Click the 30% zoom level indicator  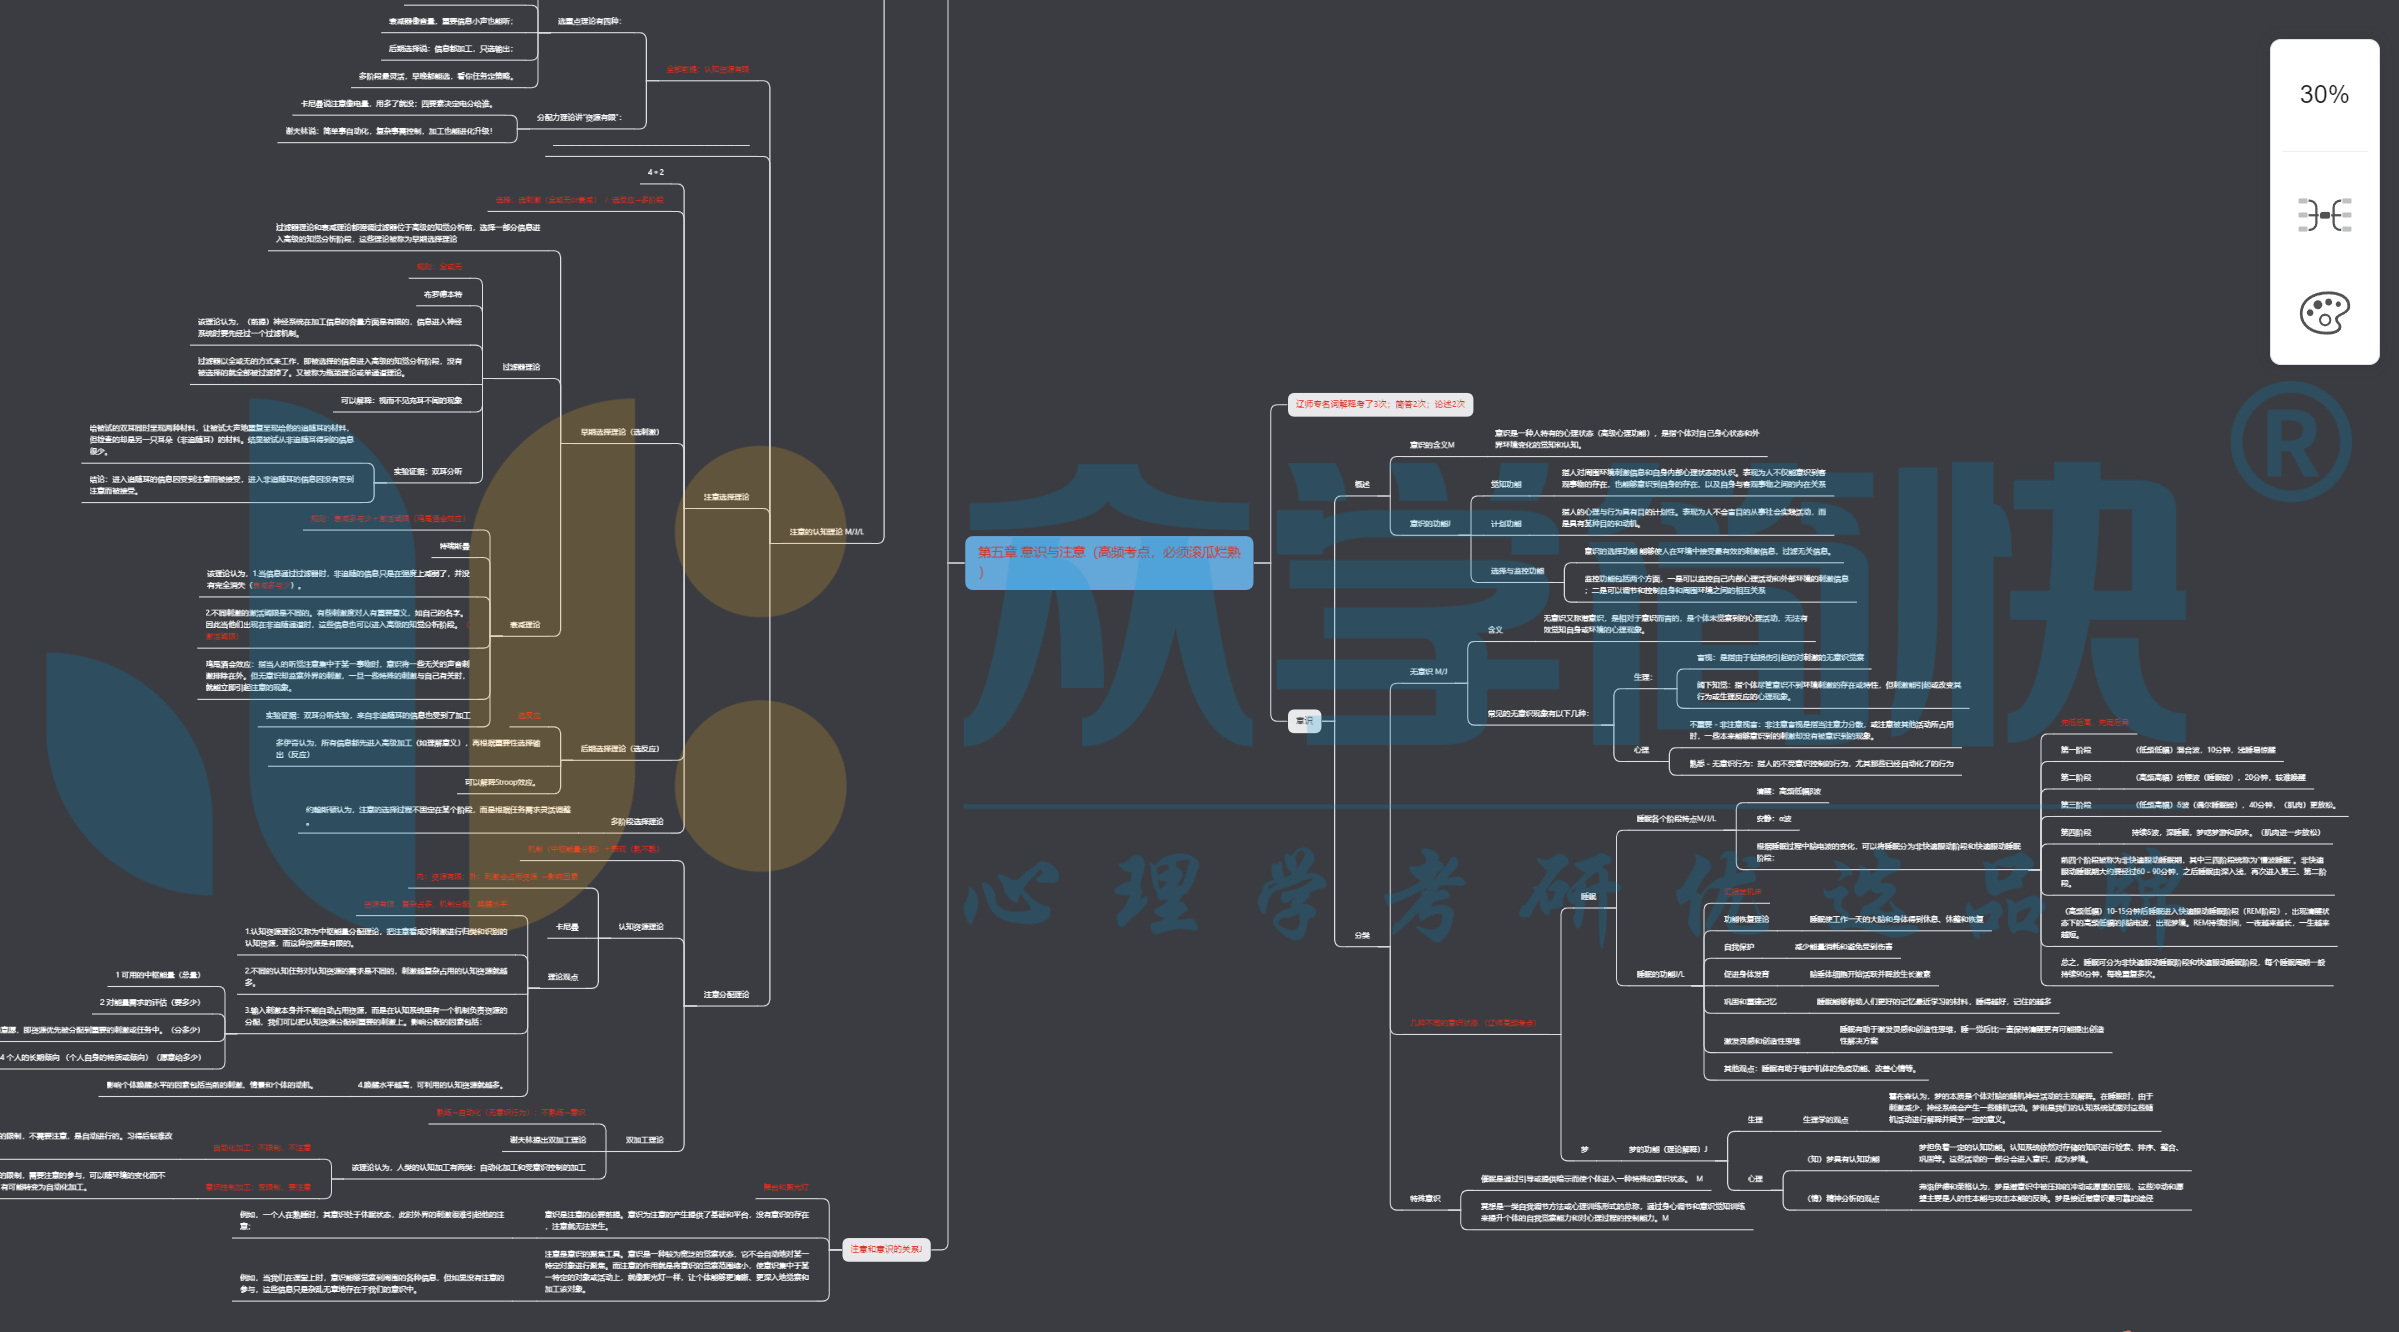point(2324,95)
